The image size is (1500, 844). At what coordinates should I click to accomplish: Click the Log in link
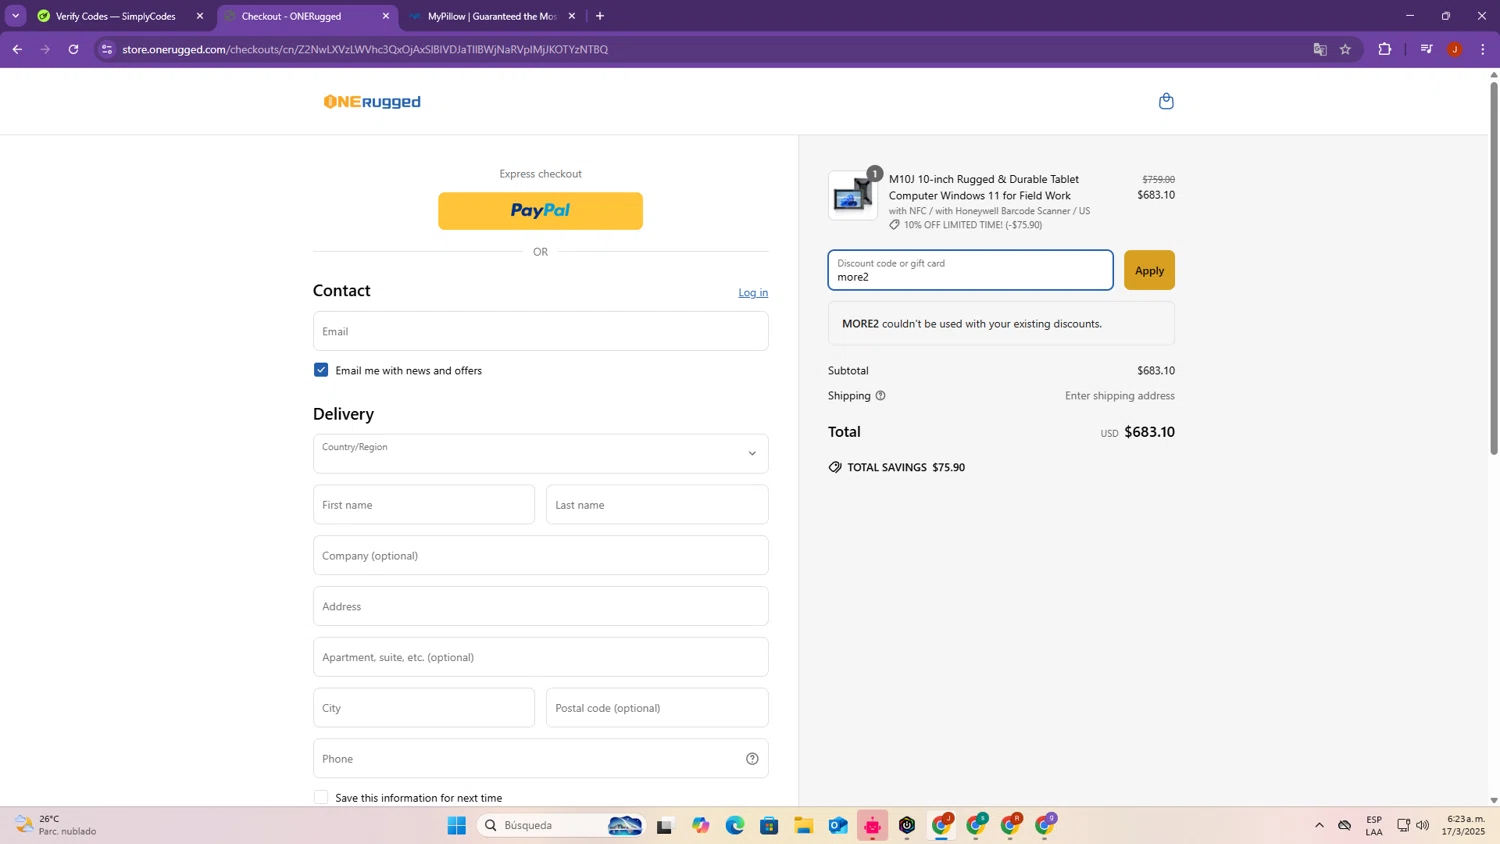click(x=753, y=293)
